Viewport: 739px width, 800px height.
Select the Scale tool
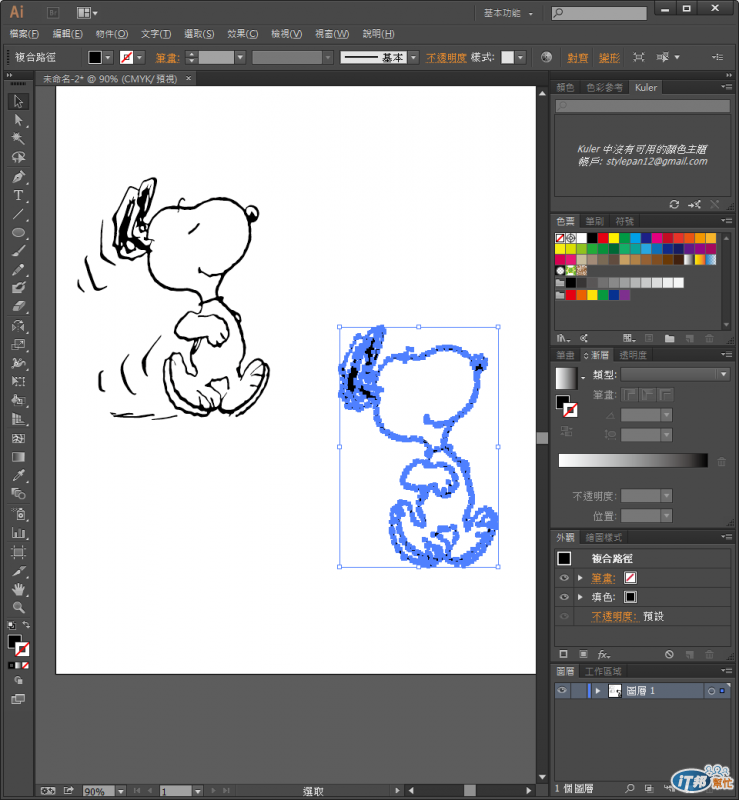[x=18, y=345]
